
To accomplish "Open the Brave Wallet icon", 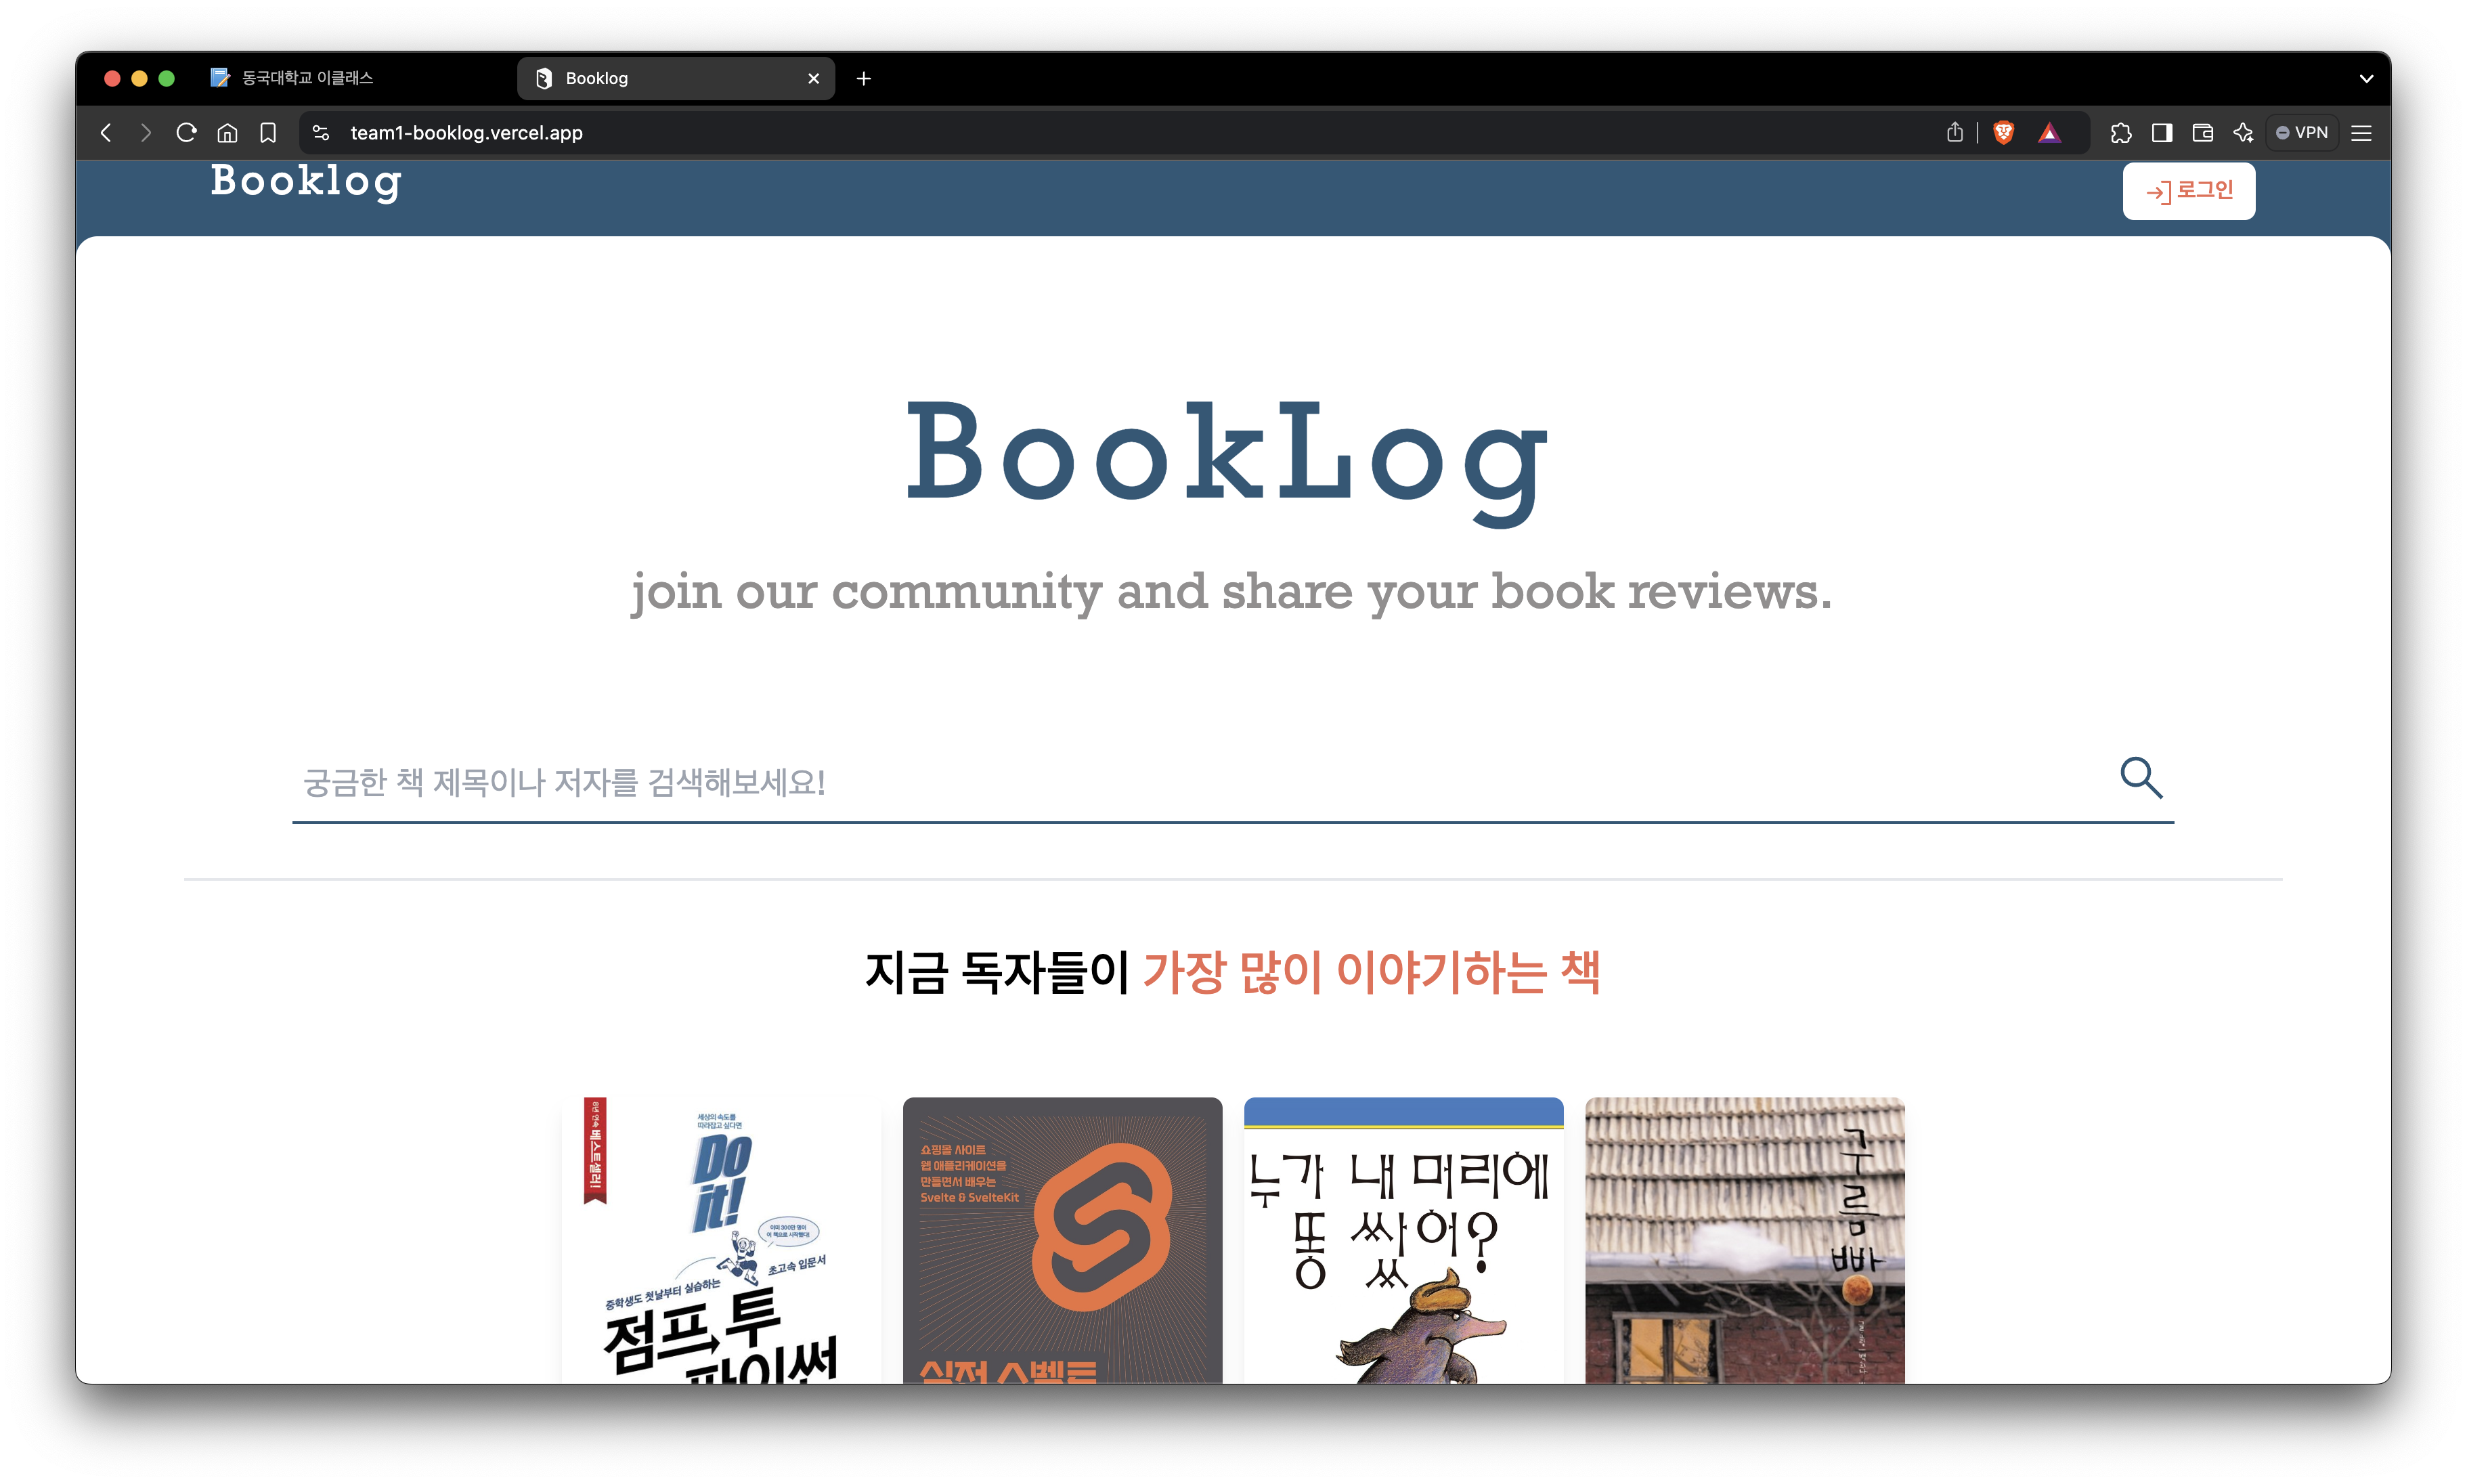I will (x=2202, y=133).
